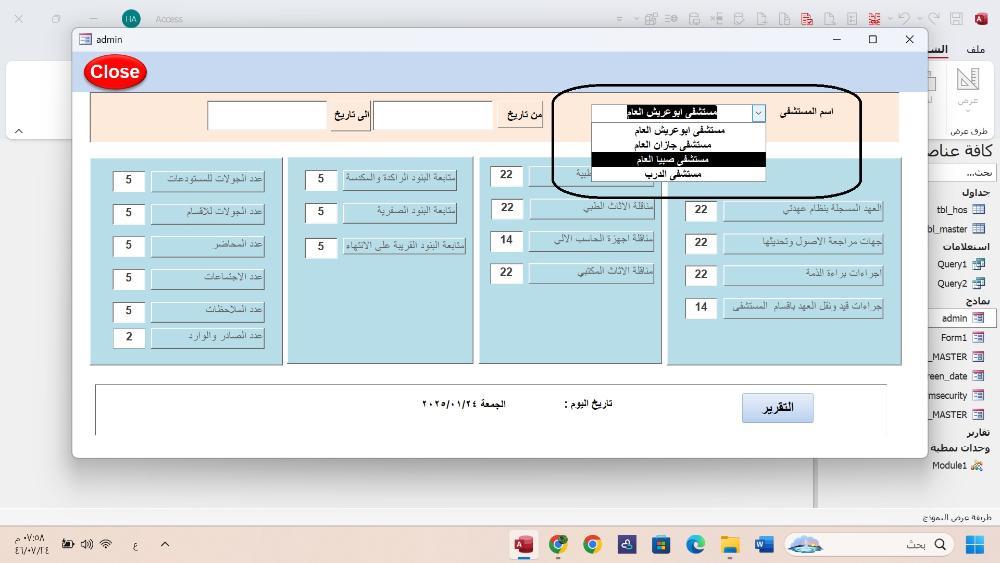Click the الى تاريخ date input box
1000x563 pixels.
click(x=267, y=115)
